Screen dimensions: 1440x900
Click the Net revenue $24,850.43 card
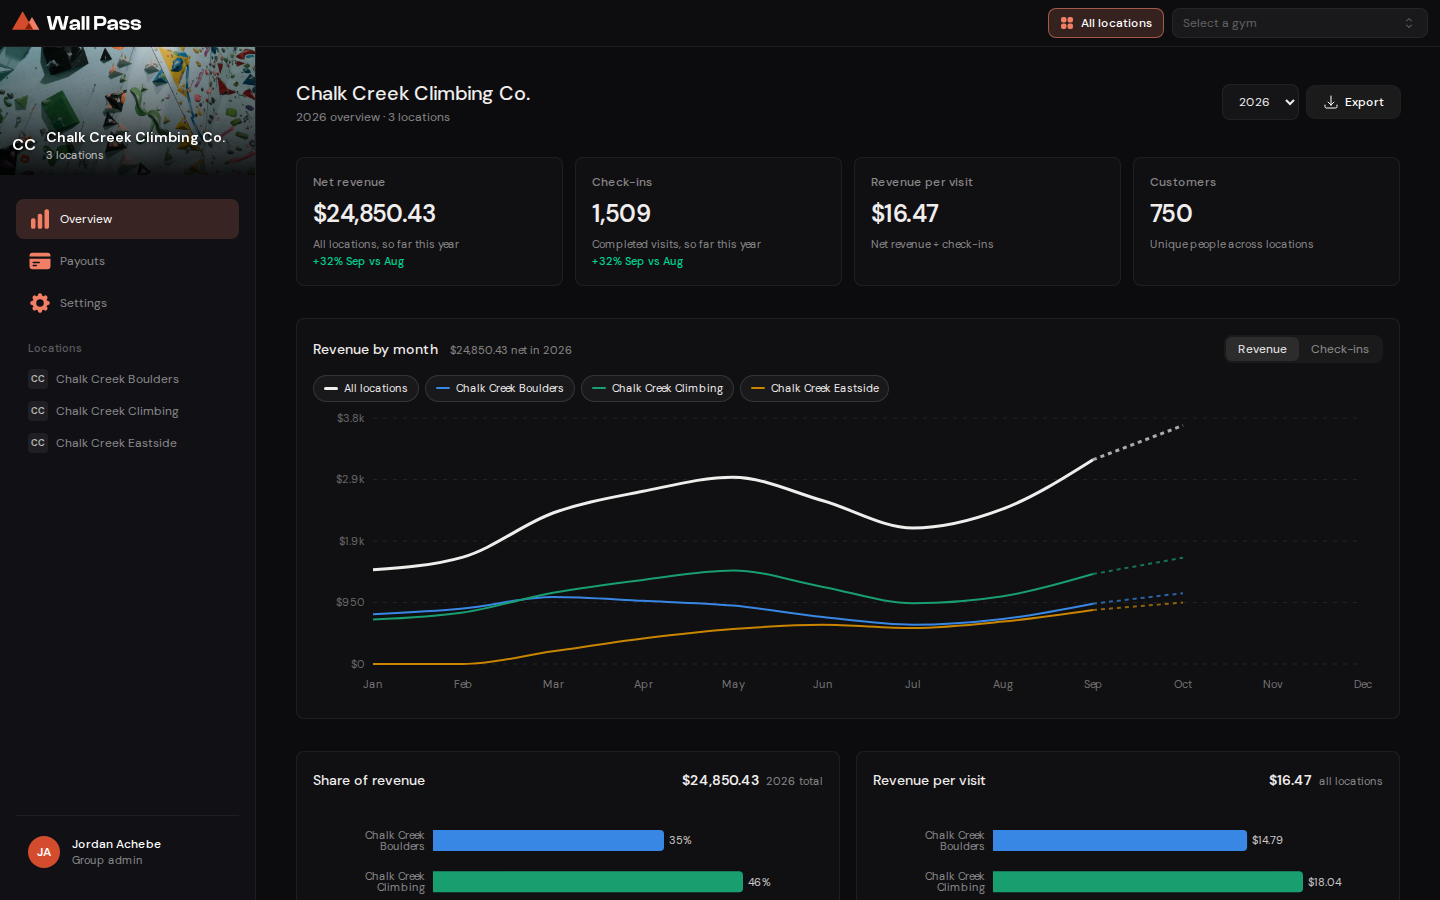429,221
